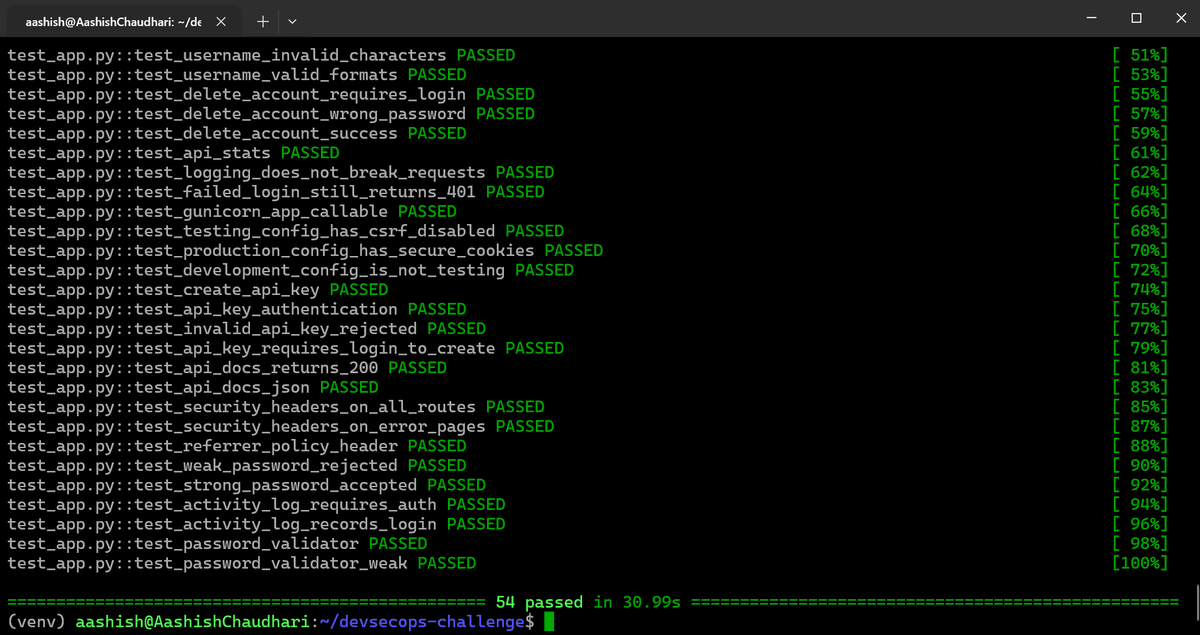Click the test_api_docs_returns_200 line
1200x635 pixels.
pos(227,367)
